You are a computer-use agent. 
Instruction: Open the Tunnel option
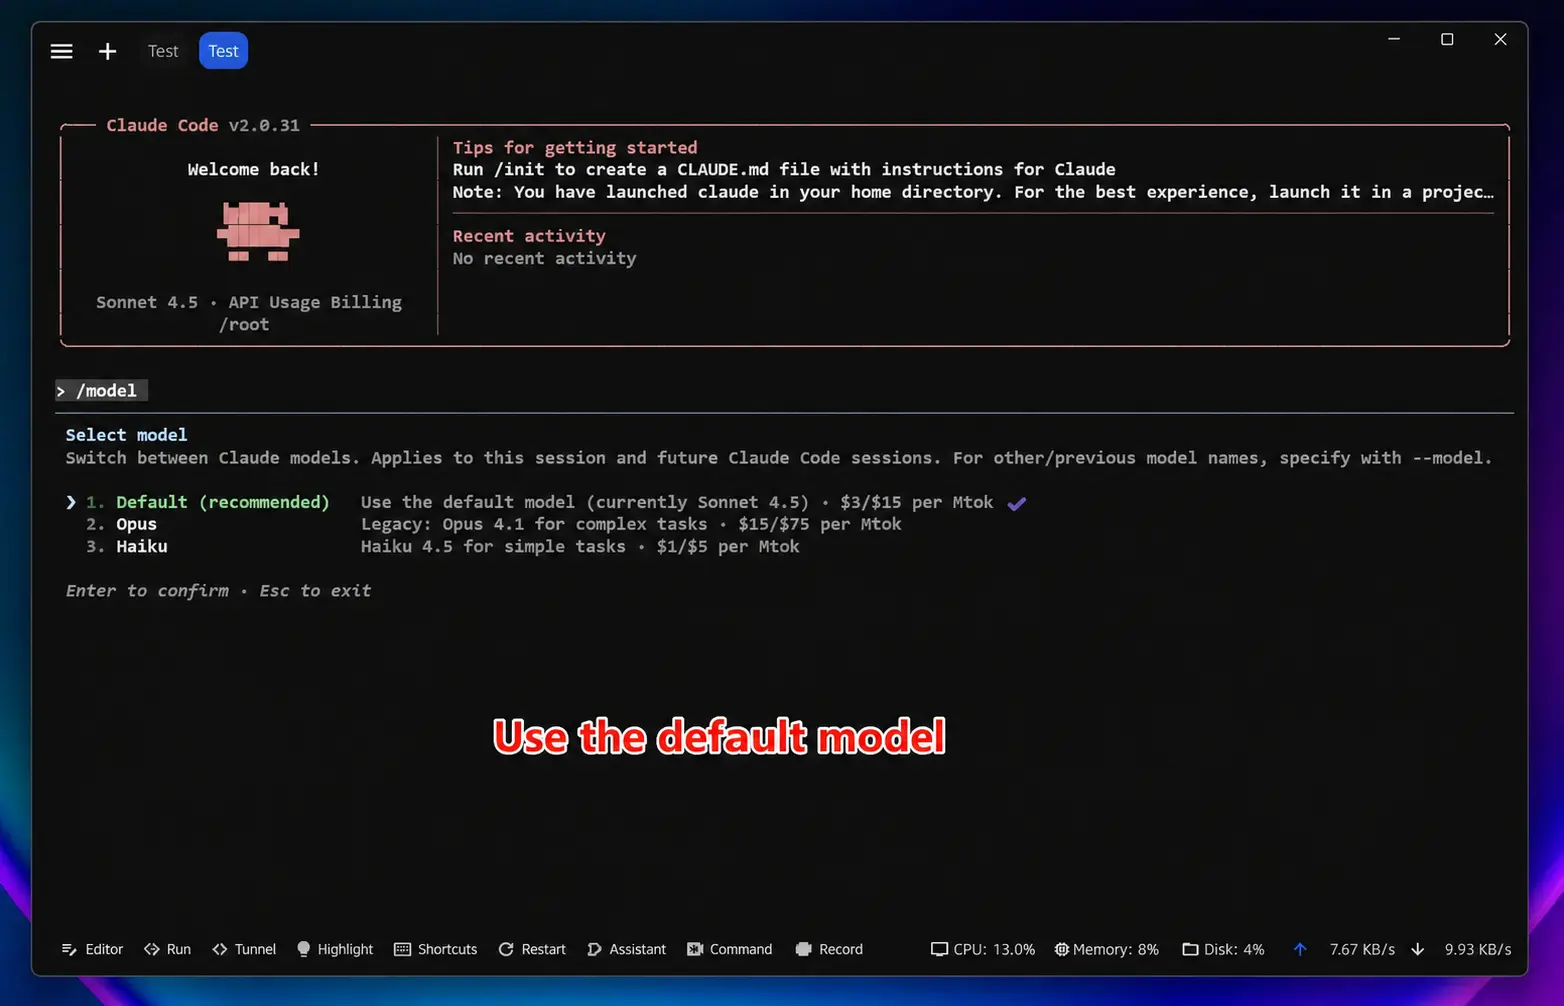point(244,949)
